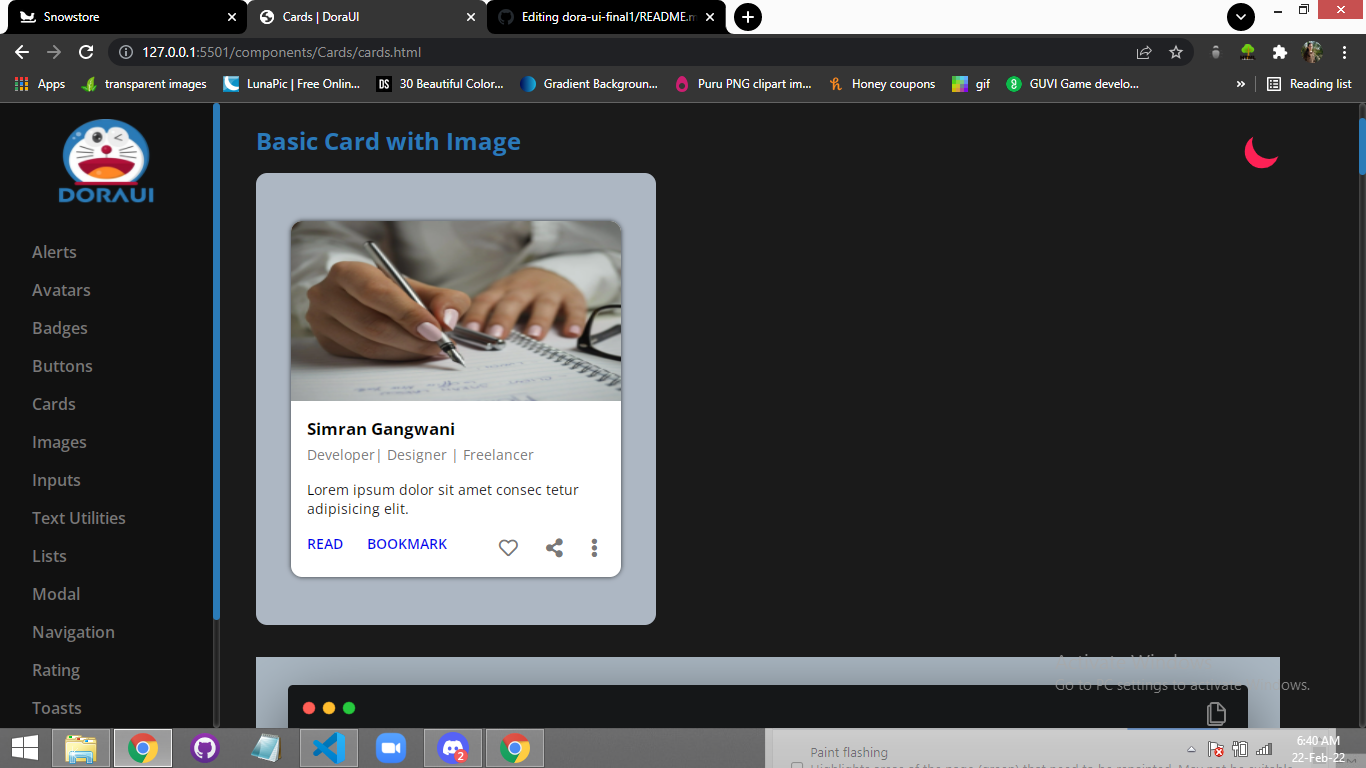Click the sidebar blue scrollbar

tap(216, 362)
